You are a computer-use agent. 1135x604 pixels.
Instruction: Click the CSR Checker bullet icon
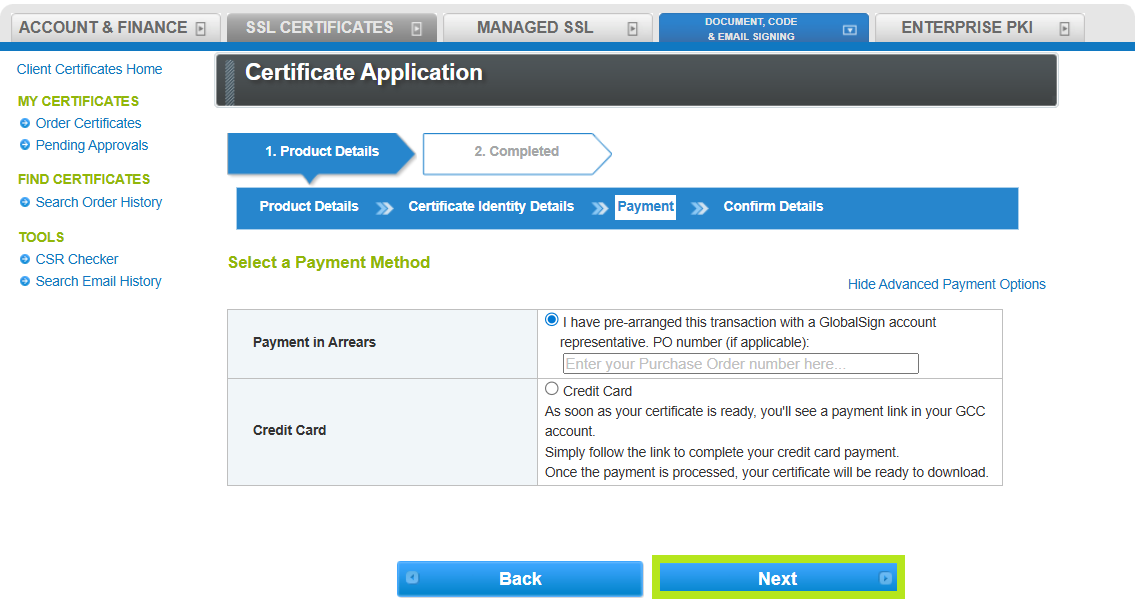[23, 259]
